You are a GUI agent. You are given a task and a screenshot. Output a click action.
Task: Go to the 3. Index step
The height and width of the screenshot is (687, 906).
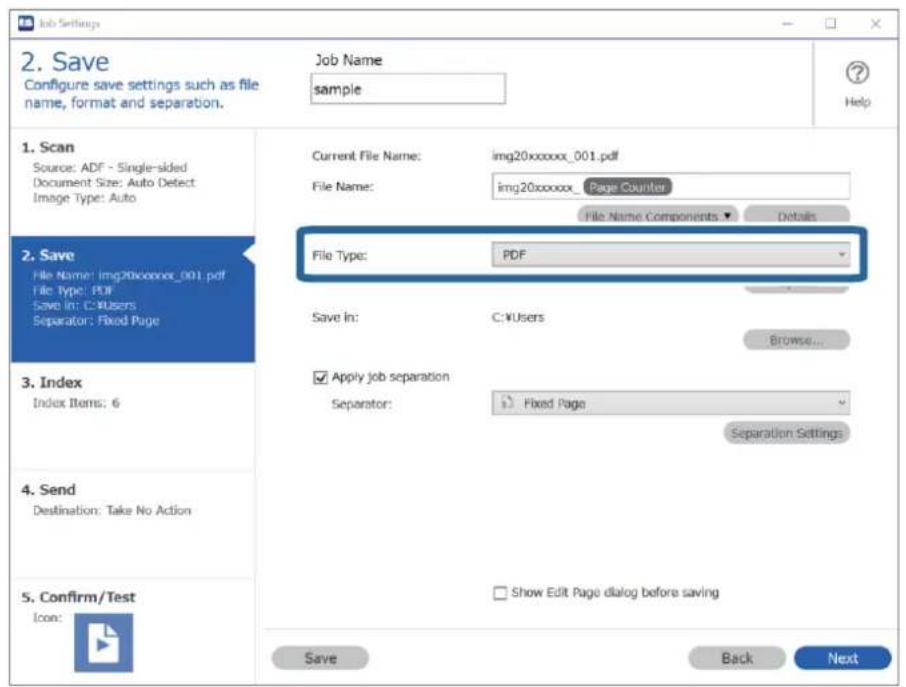pyautogui.click(x=132, y=417)
